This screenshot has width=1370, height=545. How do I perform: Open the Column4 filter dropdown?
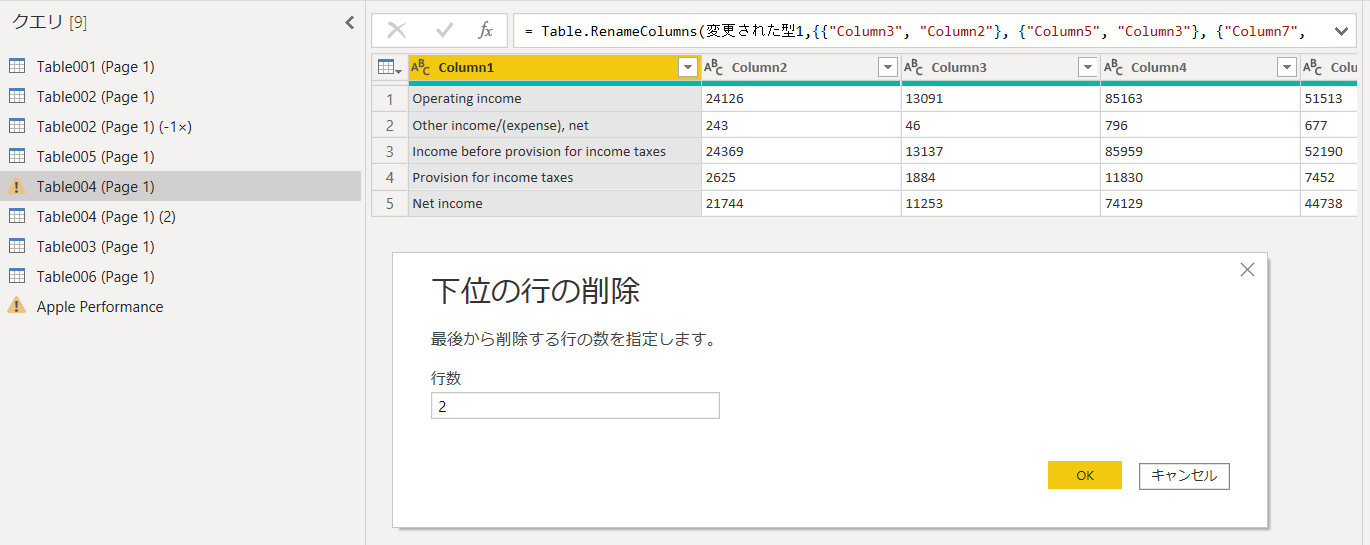[1287, 67]
